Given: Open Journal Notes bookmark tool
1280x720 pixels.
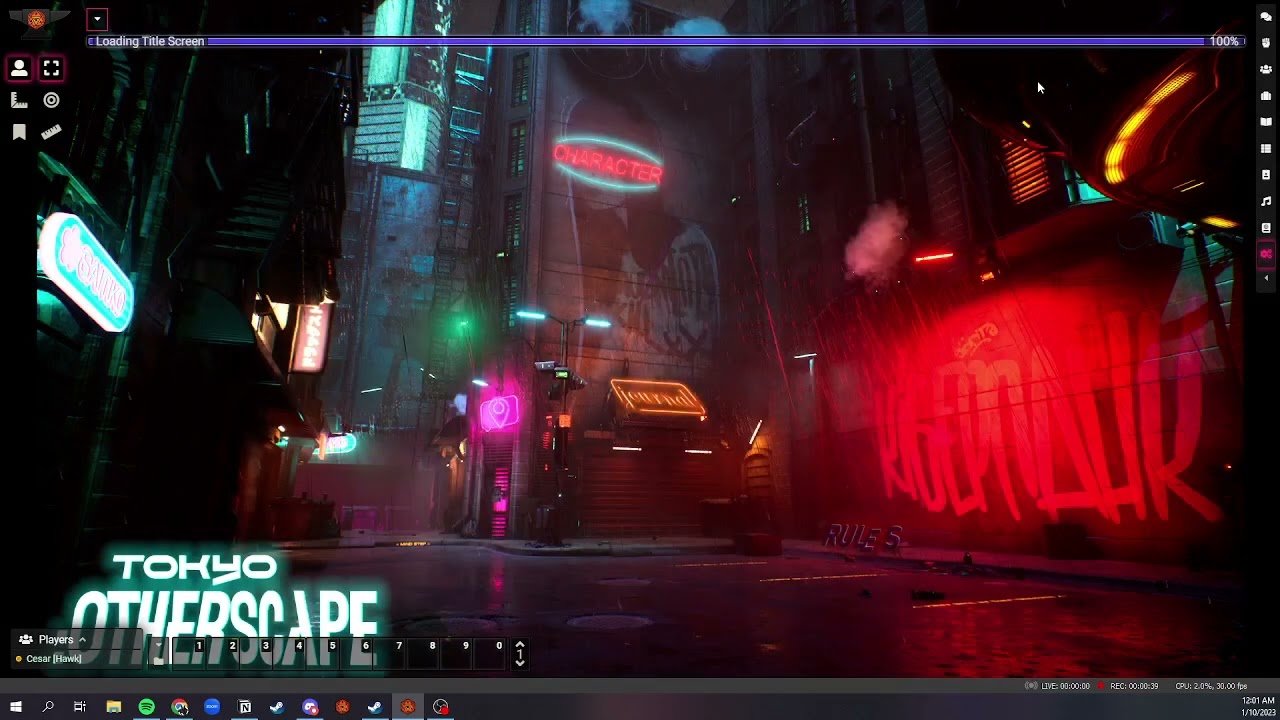Looking at the screenshot, I should [19, 132].
